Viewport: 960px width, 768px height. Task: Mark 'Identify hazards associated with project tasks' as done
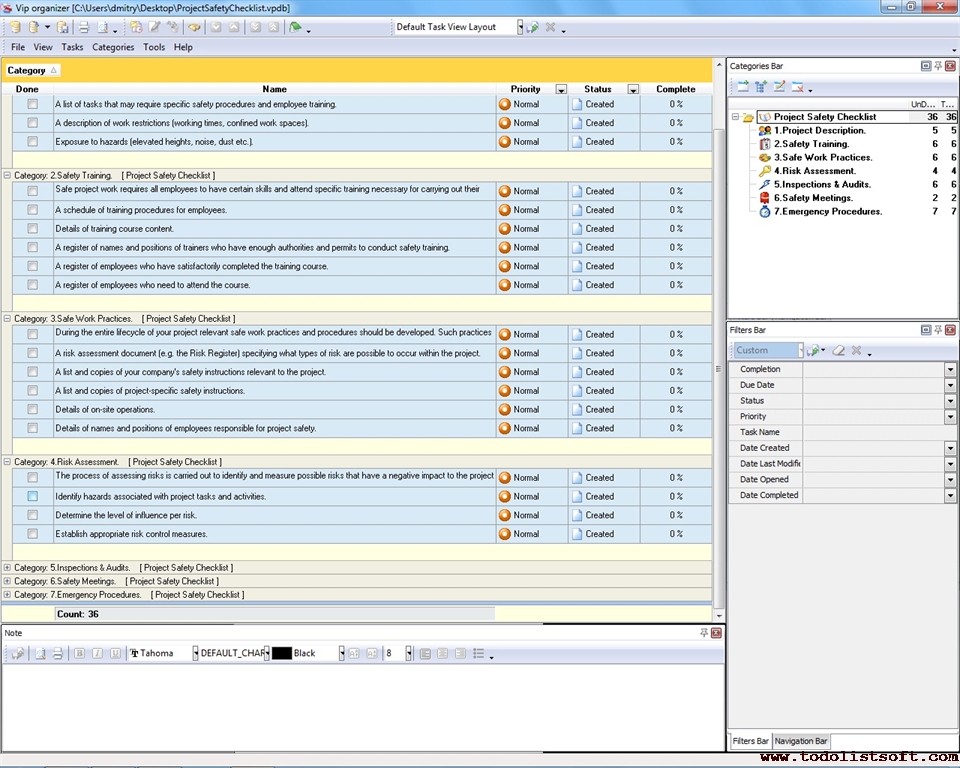click(33, 496)
